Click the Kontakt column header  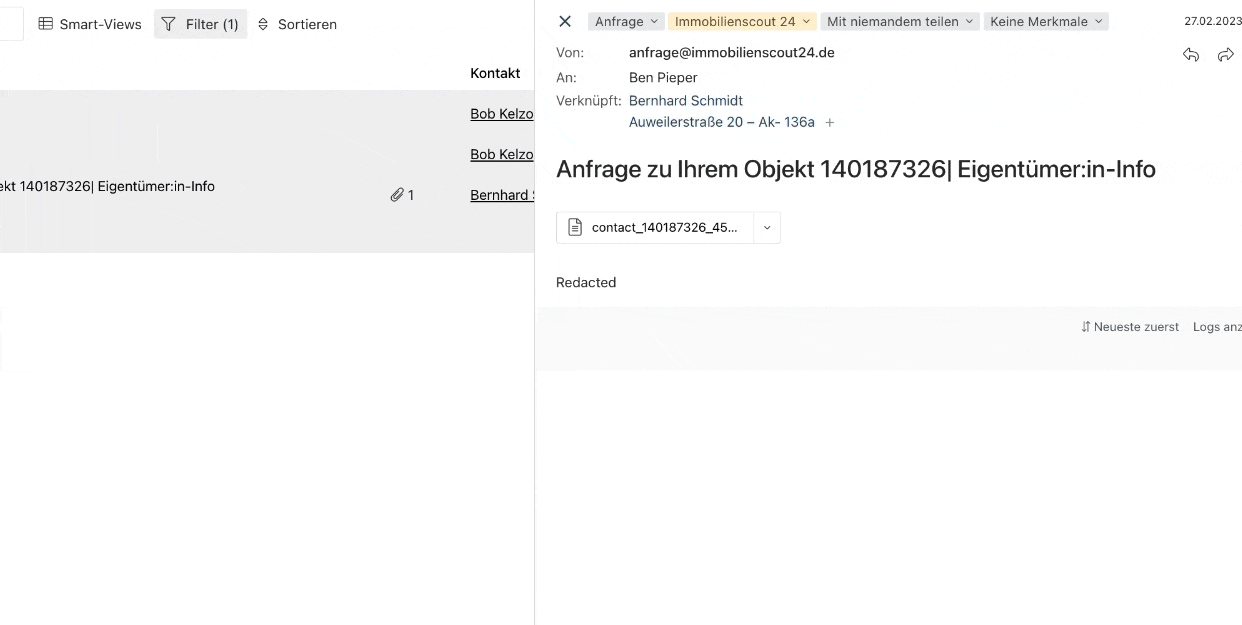coord(495,73)
